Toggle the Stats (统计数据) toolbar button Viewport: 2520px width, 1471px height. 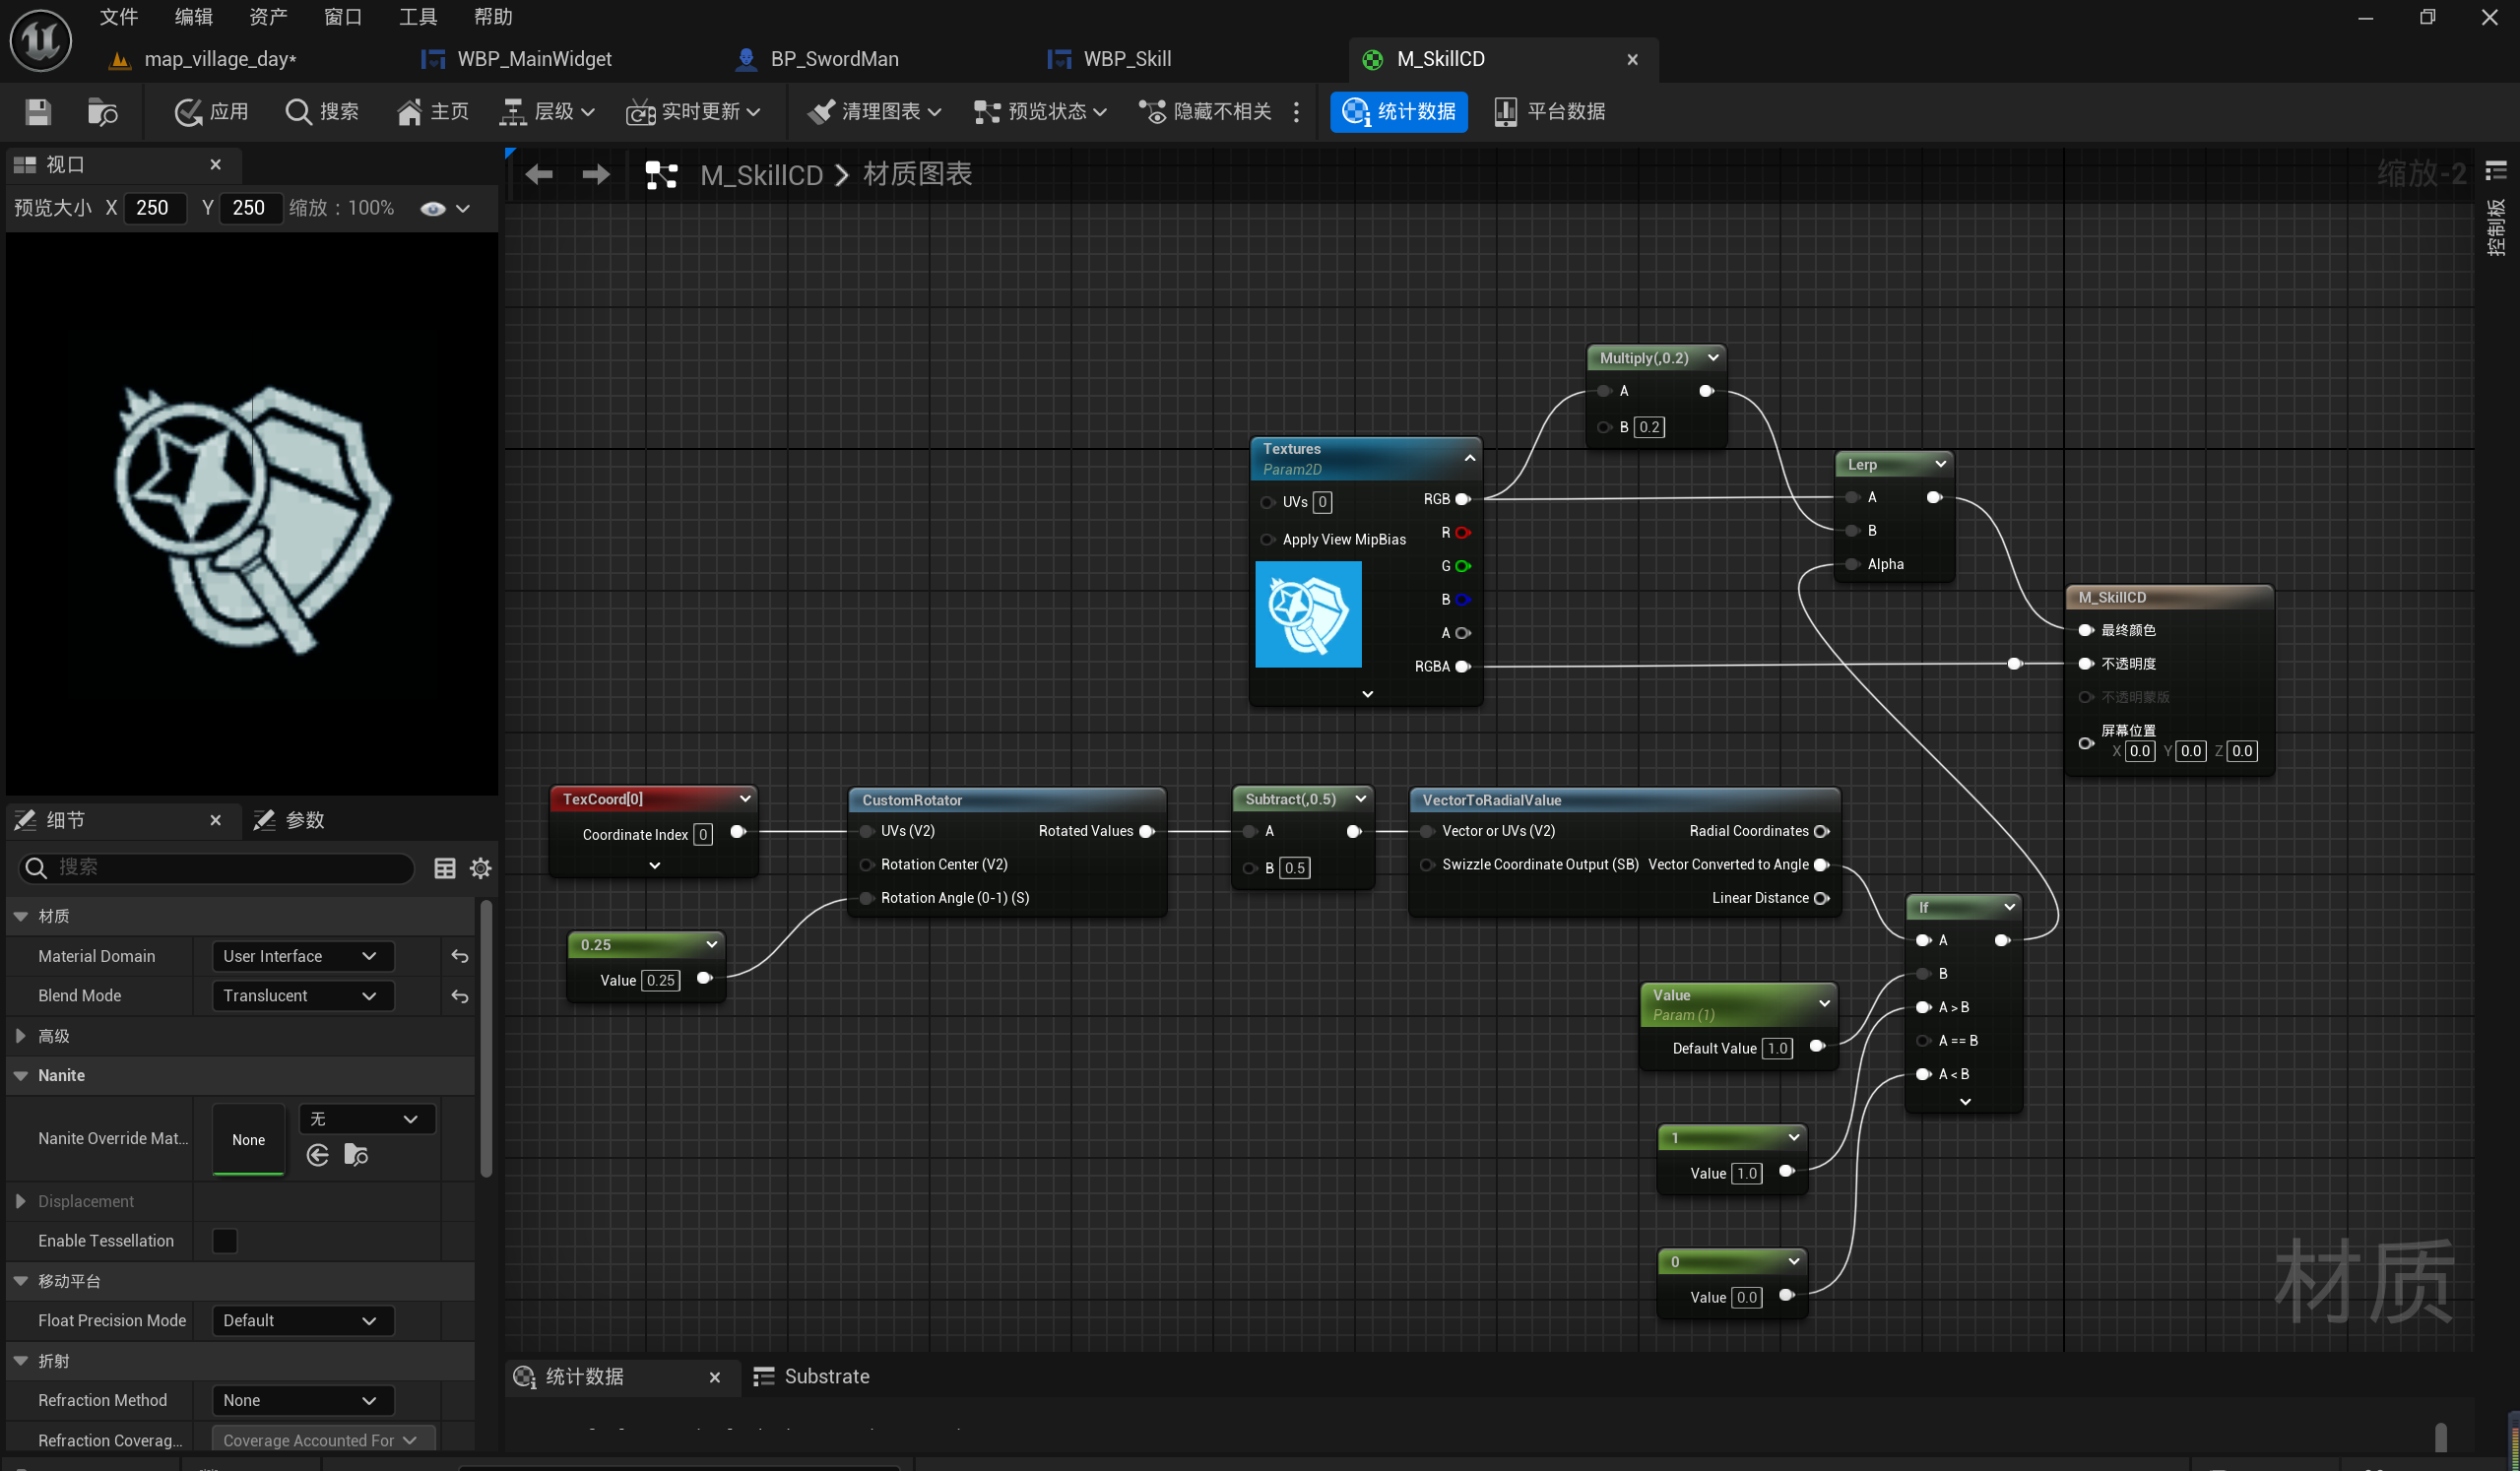click(x=1398, y=112)
